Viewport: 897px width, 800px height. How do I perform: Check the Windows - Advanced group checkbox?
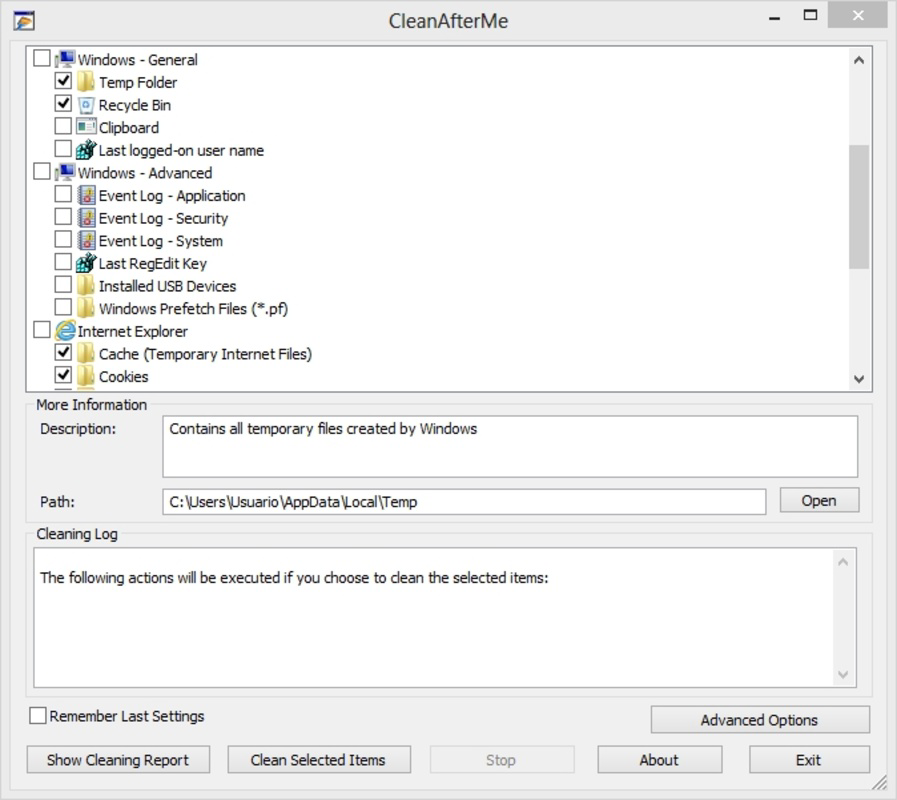pos(42,171)
